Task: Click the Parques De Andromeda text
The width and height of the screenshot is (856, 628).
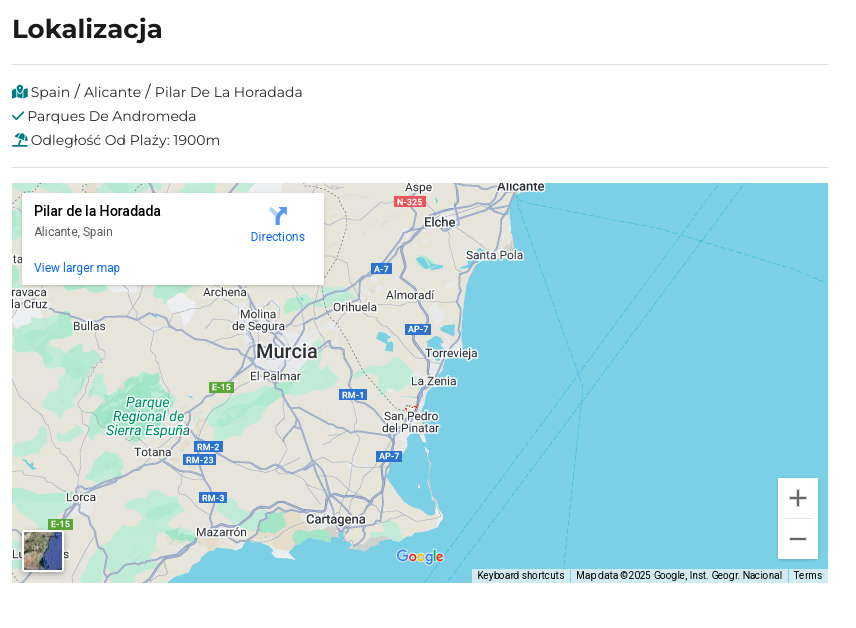Action: pos(111,116)
